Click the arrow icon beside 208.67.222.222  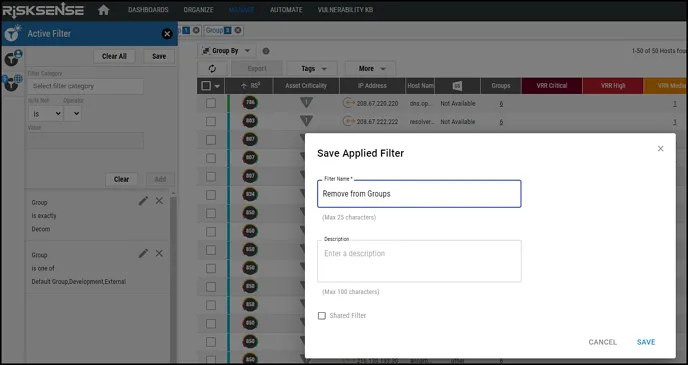coord(349,121)
